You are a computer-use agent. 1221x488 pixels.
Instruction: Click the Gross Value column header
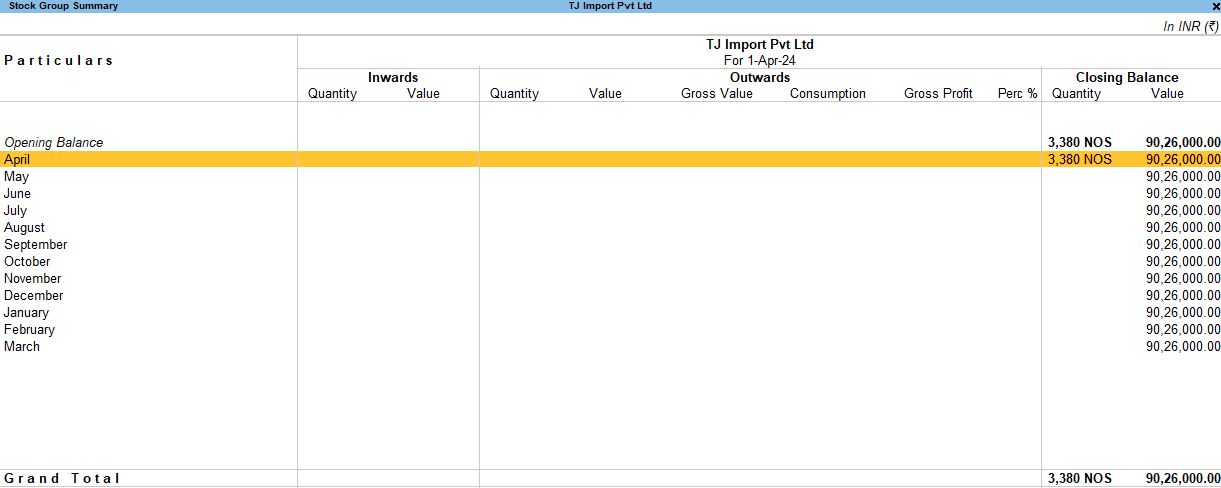(717, 93)
